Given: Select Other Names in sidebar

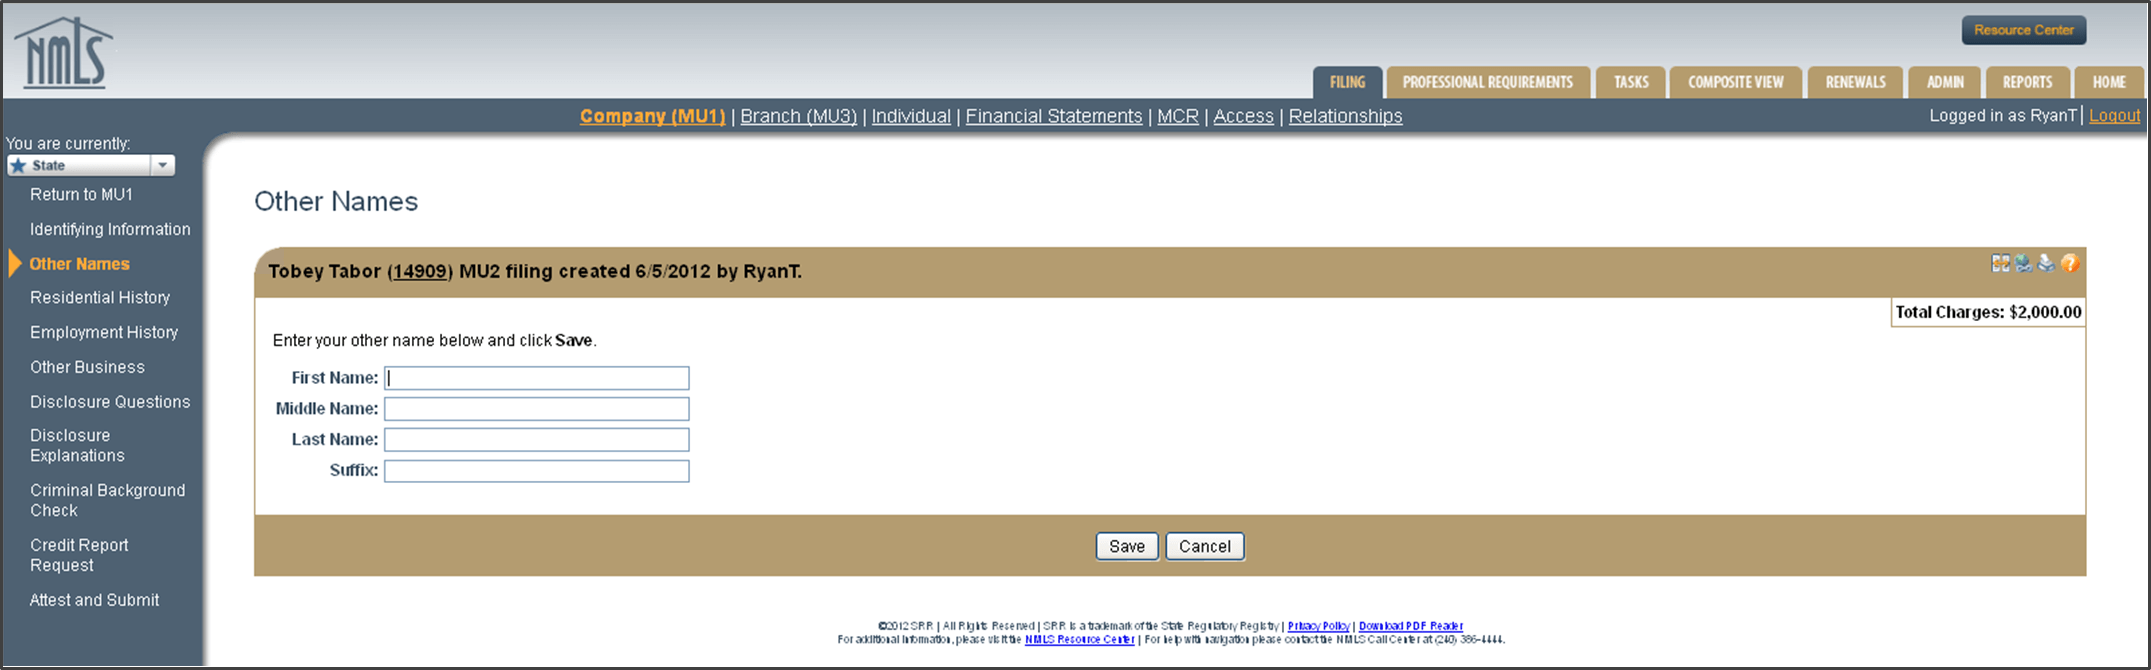Looking at the screenshot, I should tap(79, 264).
